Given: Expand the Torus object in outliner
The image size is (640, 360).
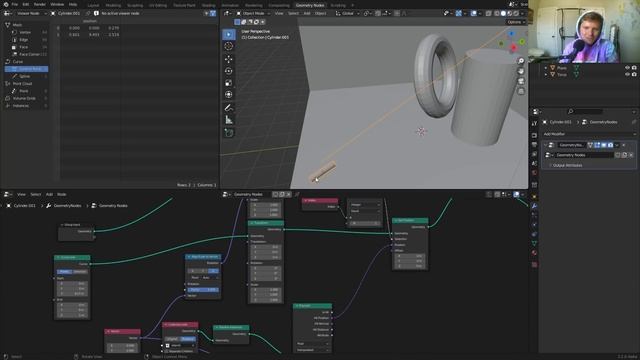Looking at the screenshot, I should [546, 74].
